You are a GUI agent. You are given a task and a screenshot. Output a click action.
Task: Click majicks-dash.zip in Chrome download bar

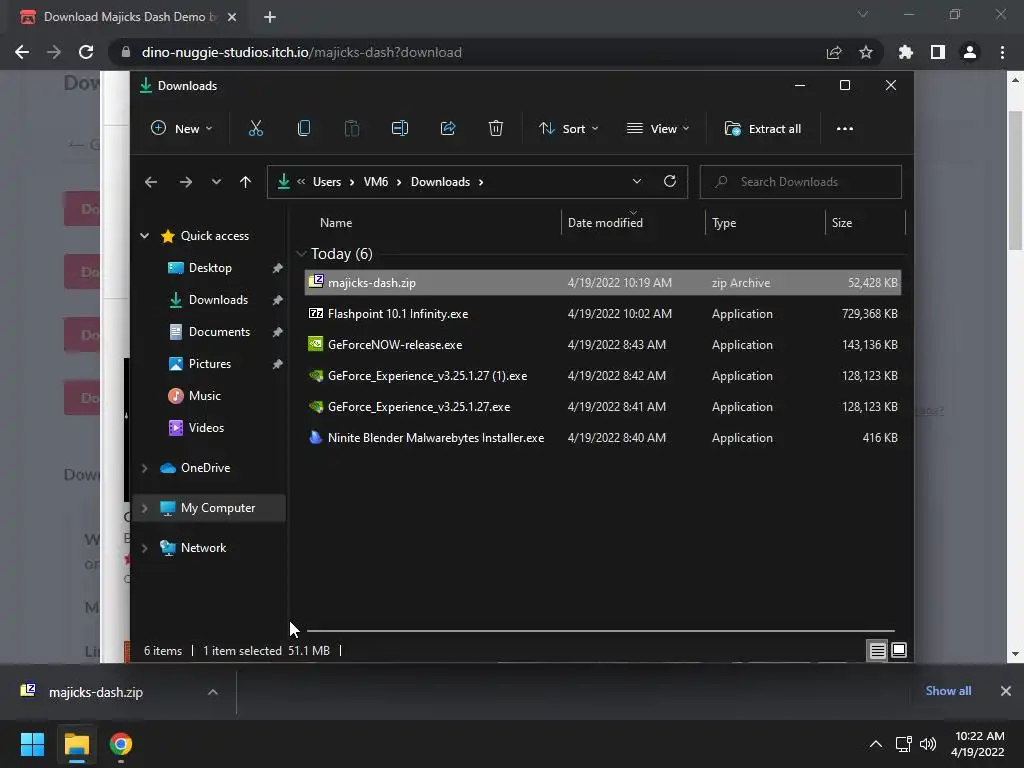coord(95,692)
